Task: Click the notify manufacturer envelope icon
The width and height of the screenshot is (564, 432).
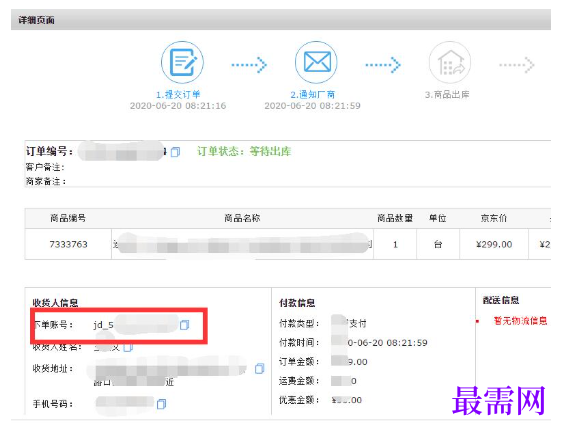Action: [316, 62]
